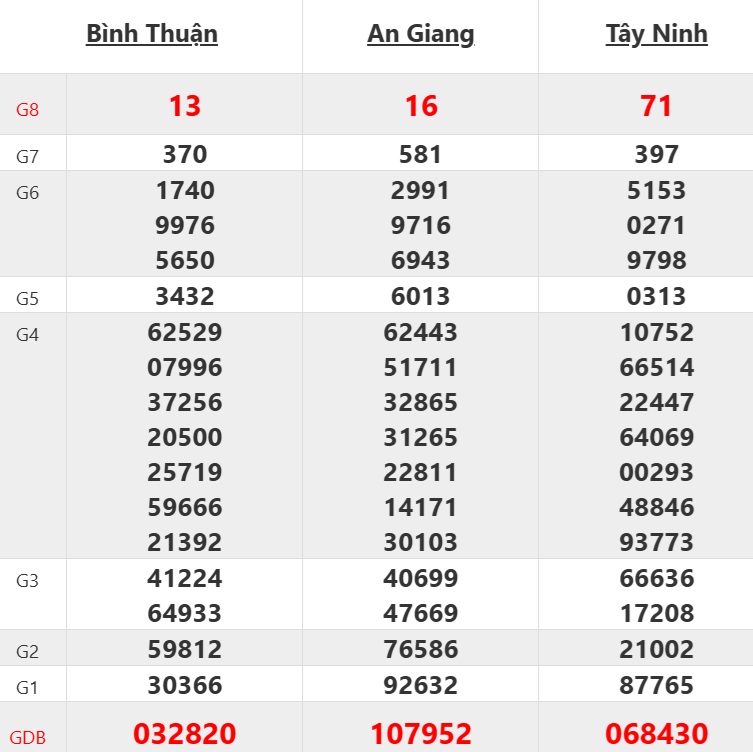Select the G1 prize row label

coord(27,688)
